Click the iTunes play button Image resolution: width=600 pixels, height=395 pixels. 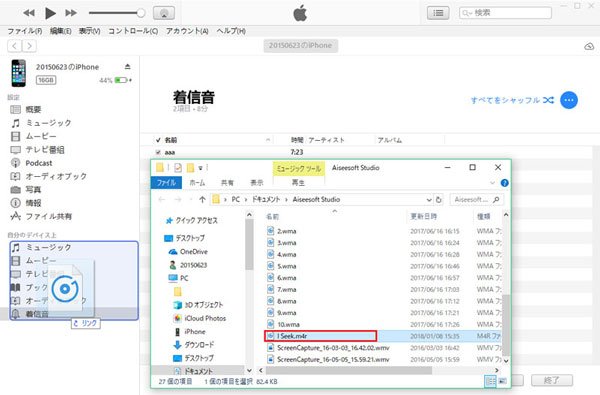[x=50, y=13]
